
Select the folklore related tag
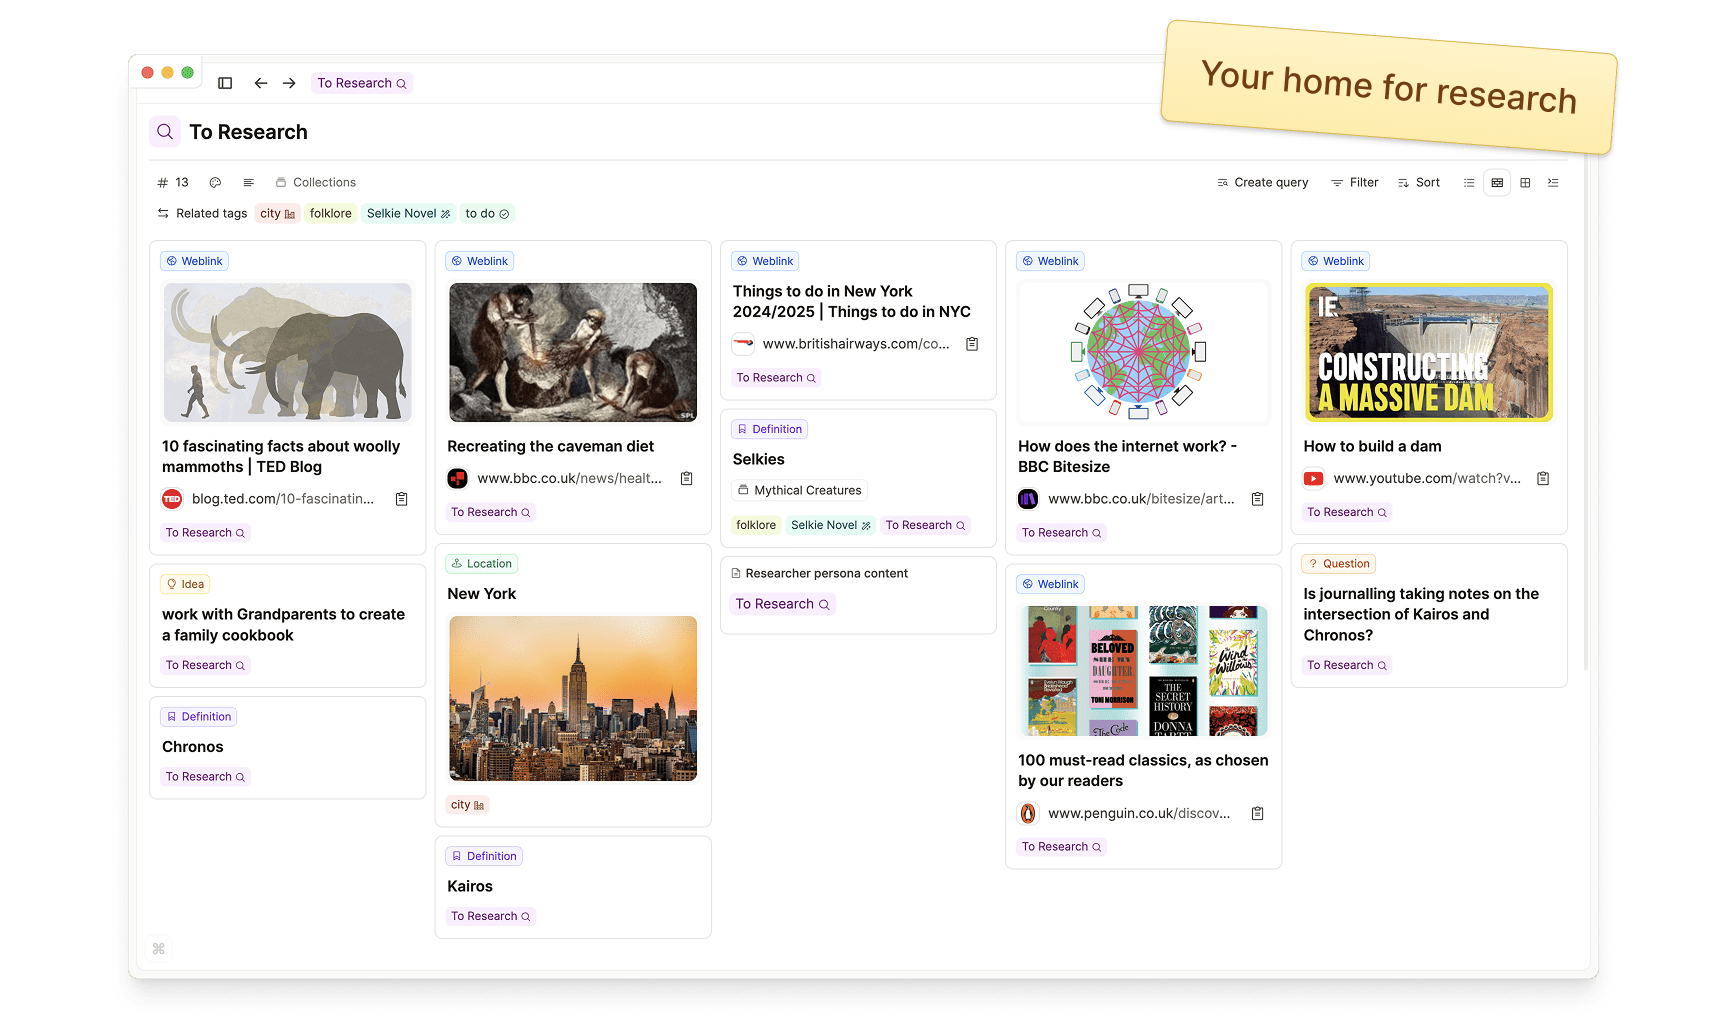[x=330, y=213]
